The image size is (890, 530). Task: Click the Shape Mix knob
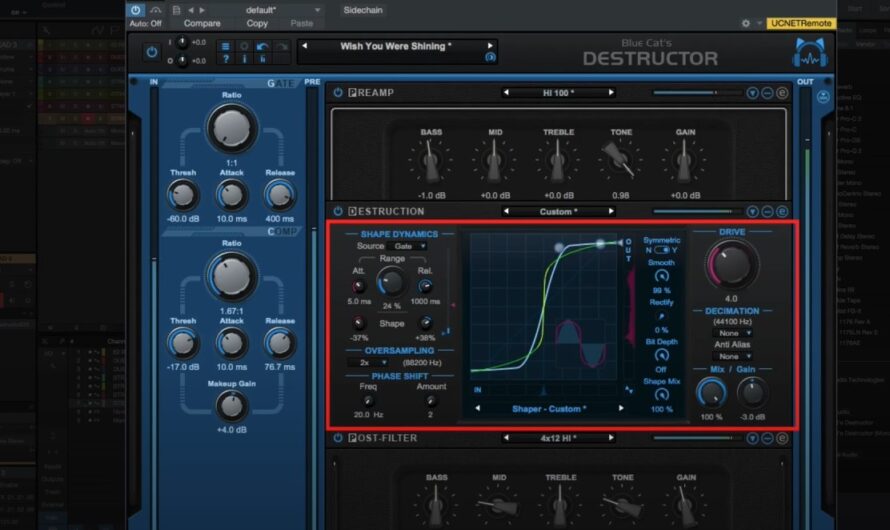661,395
